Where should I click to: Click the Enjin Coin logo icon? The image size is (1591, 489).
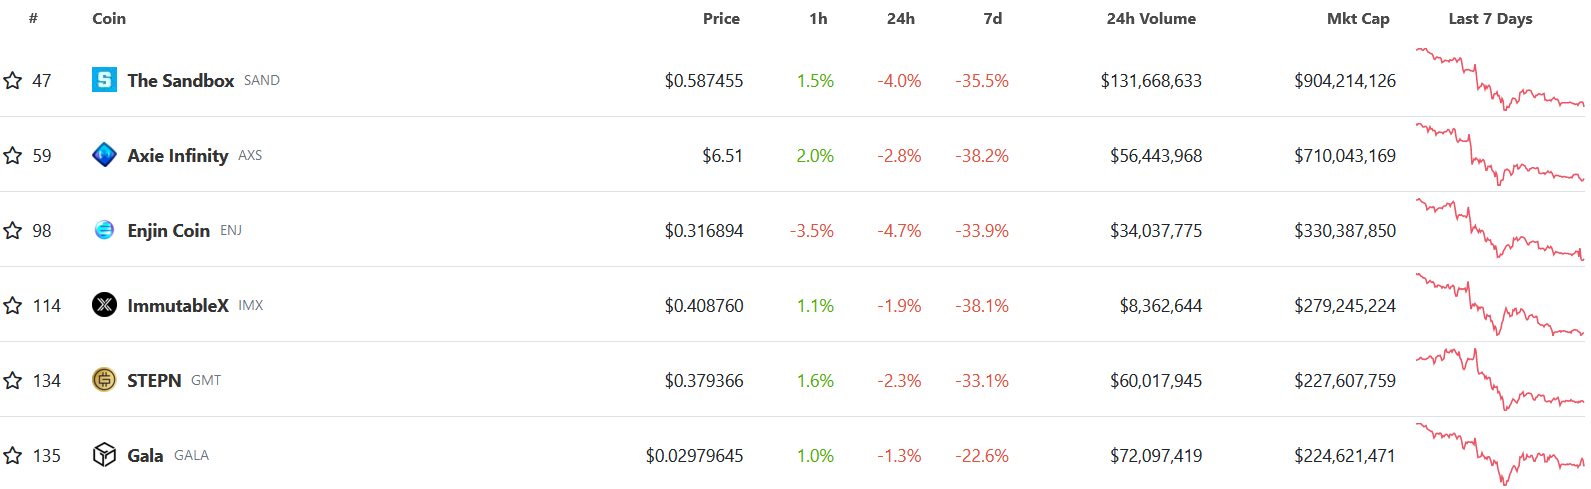(104, 230)
